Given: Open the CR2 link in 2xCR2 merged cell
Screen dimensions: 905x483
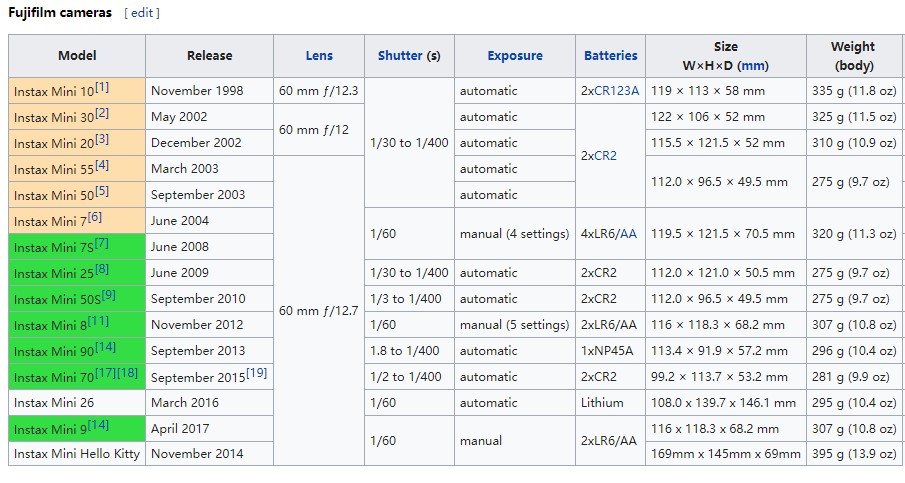Looking at the screenshot, I should click(605, 155).
